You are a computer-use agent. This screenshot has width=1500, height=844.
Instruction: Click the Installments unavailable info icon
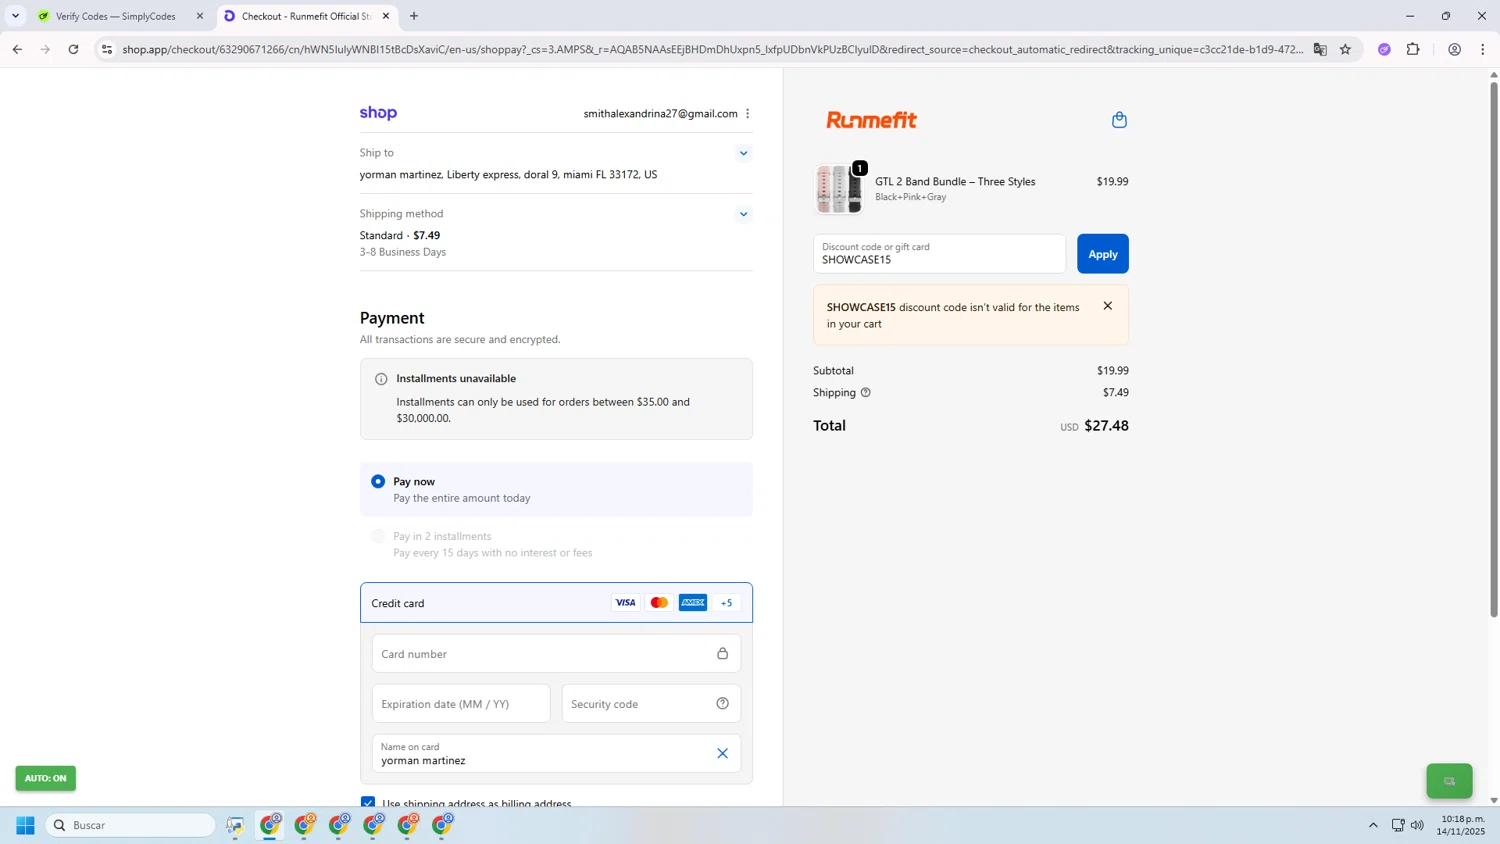[x=381, y=379]
